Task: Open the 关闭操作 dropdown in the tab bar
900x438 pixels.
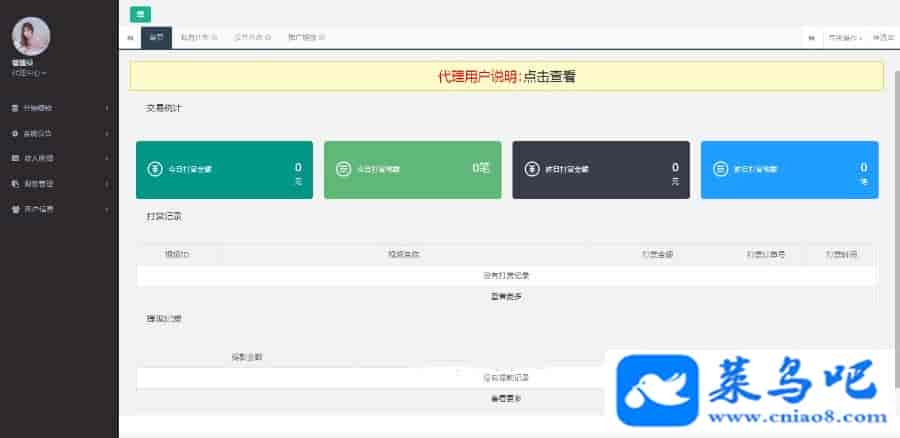Action: (845, 37)
